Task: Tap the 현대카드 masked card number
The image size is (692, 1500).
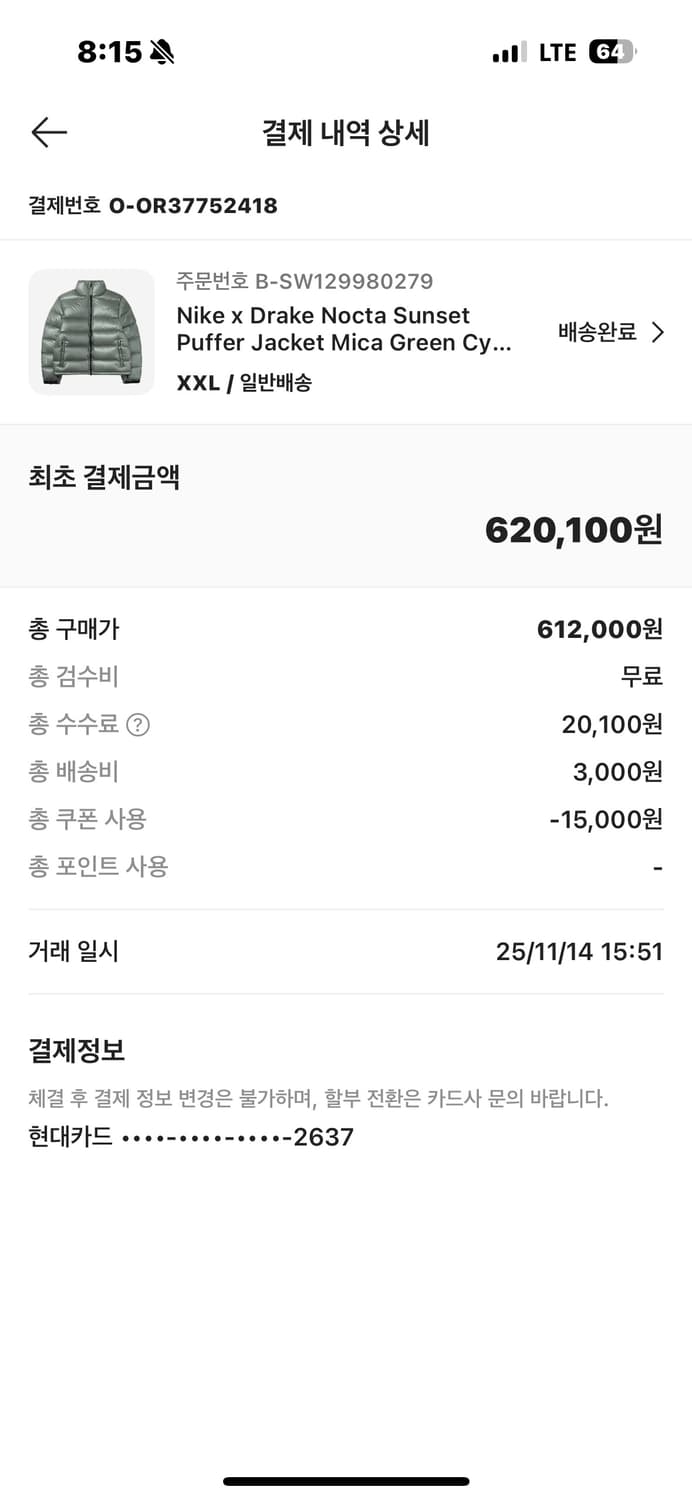Action: (190, 1136)
